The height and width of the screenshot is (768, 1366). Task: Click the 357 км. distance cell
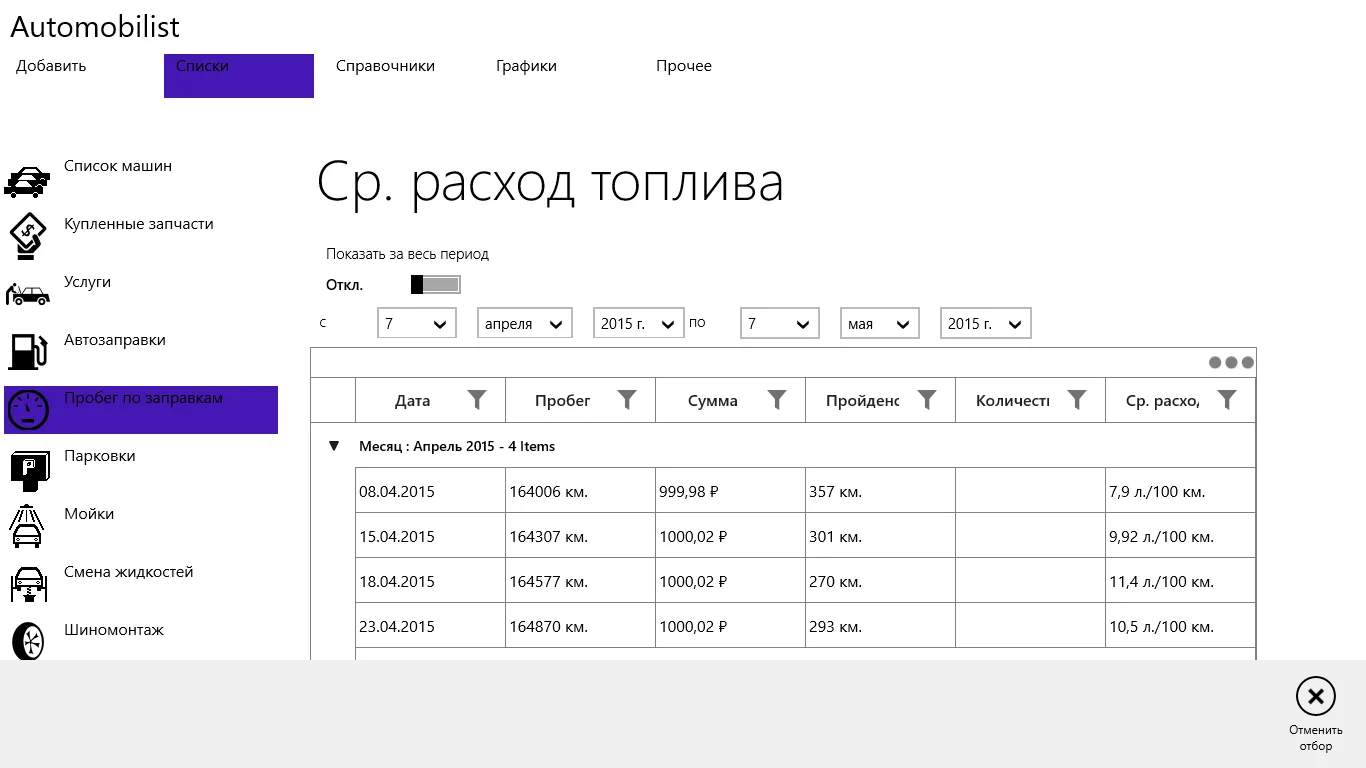coord(881,491)
